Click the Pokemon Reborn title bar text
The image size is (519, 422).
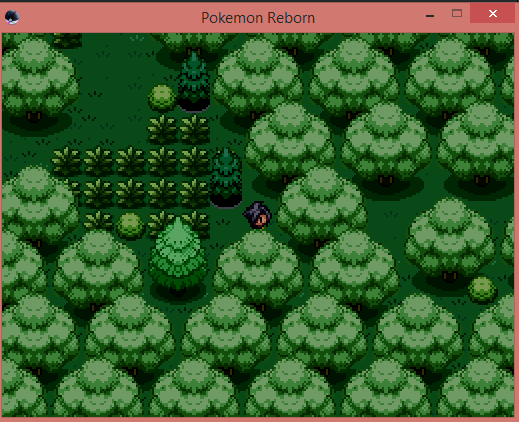pyautogui.click(x=258, y=18)
